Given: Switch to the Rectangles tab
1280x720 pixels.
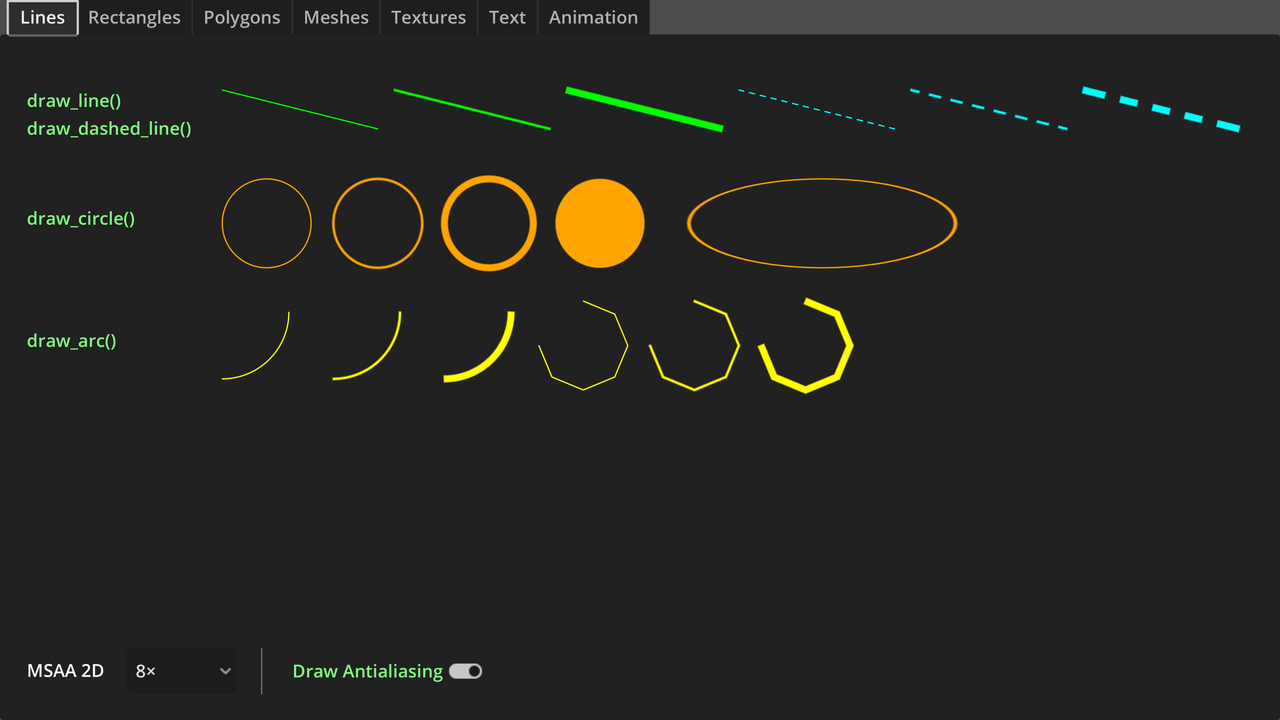Looking at the screenshot, I should pyautogui.click(x=134, y=17).
